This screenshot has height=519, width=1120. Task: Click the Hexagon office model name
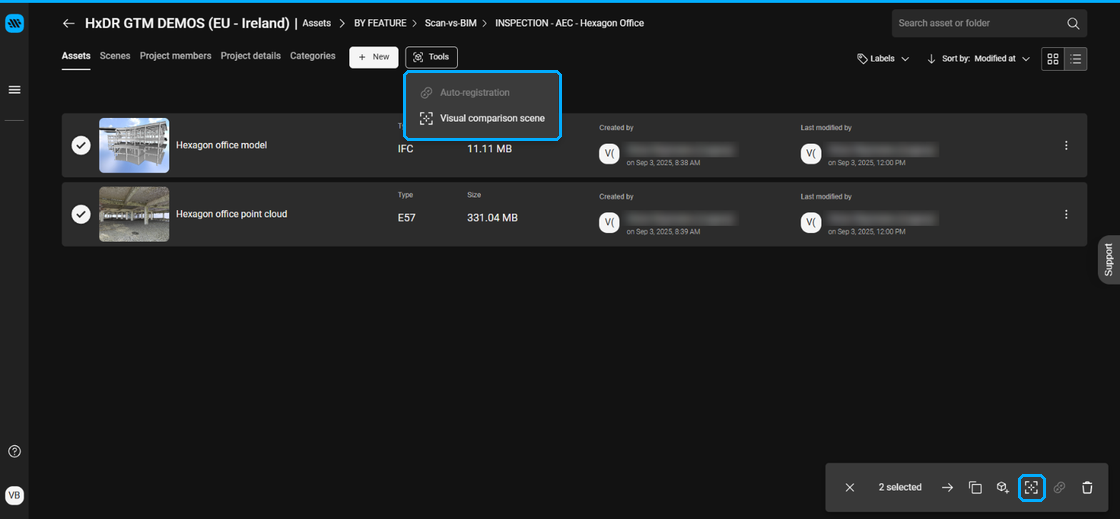click(x=221, y=146)
